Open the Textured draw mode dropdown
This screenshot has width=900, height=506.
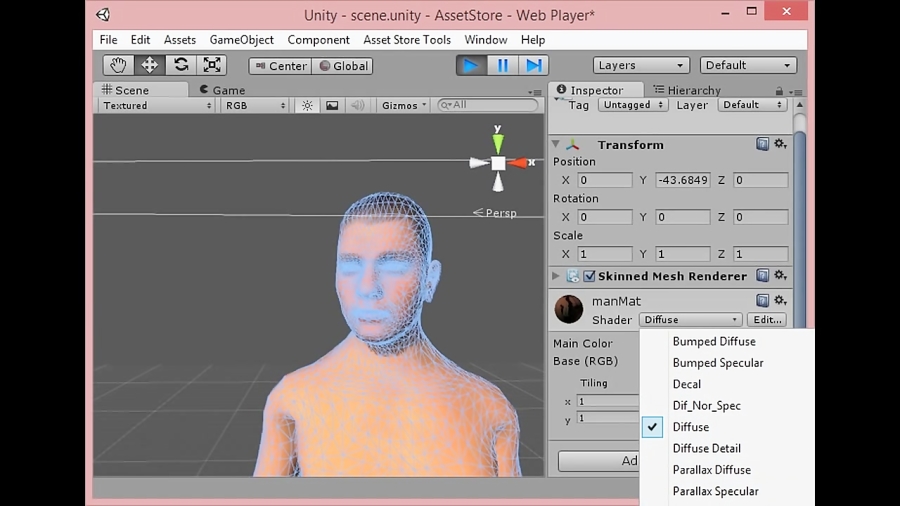point(156,105)
